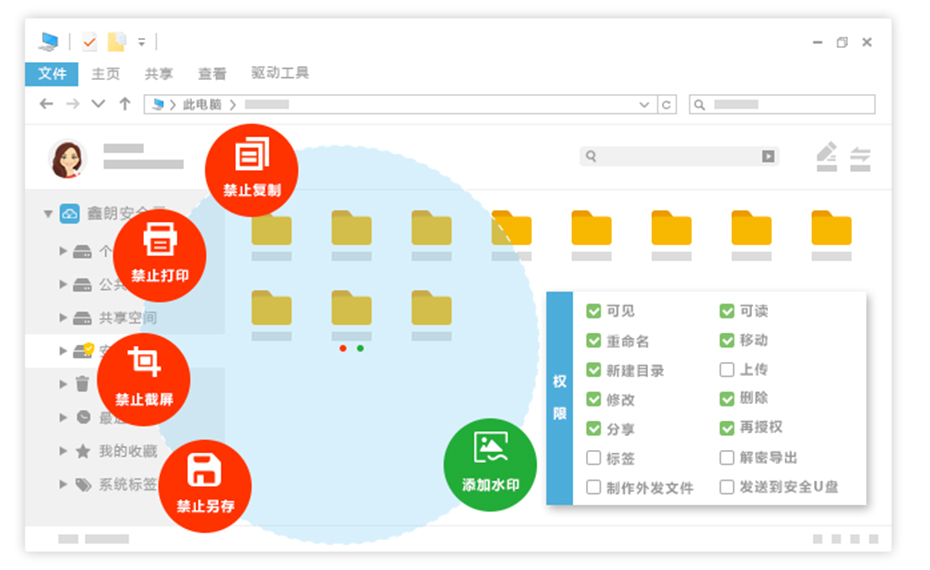Click the transfer arrows icon at top right

coord(860,157)
